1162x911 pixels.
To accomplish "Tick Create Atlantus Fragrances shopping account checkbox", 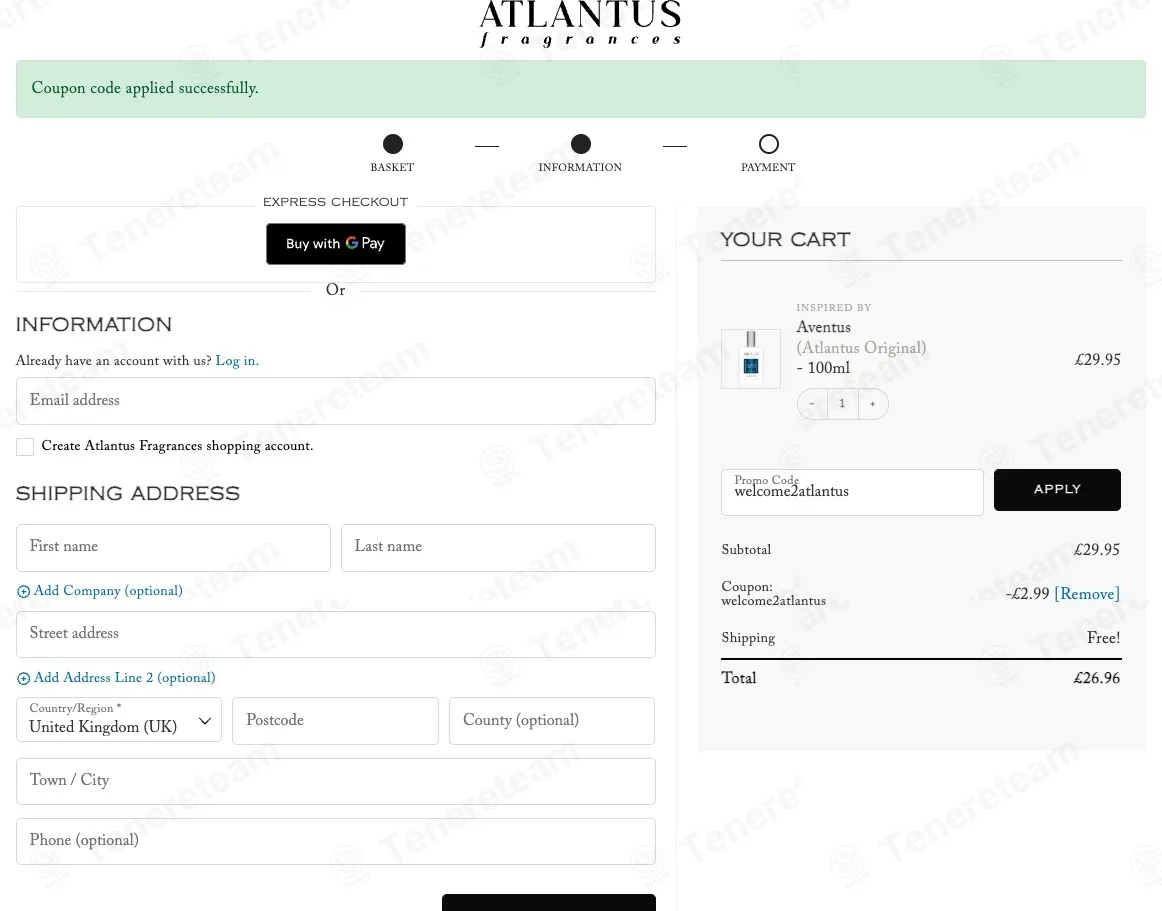I will 25,446.
